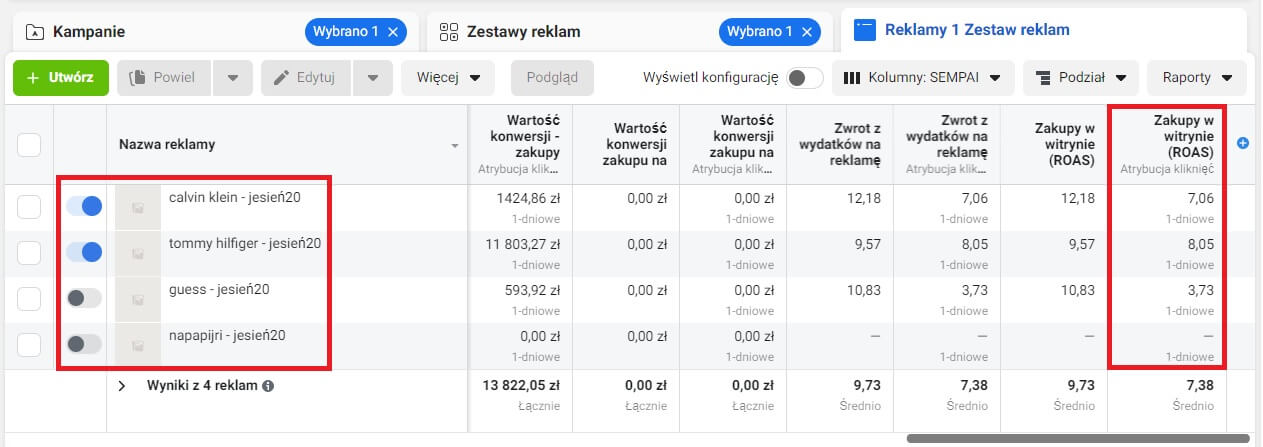Open the dropdown arrow next to Edytuj
This screenshot has height=447, width=1263.
click(373, 77)
